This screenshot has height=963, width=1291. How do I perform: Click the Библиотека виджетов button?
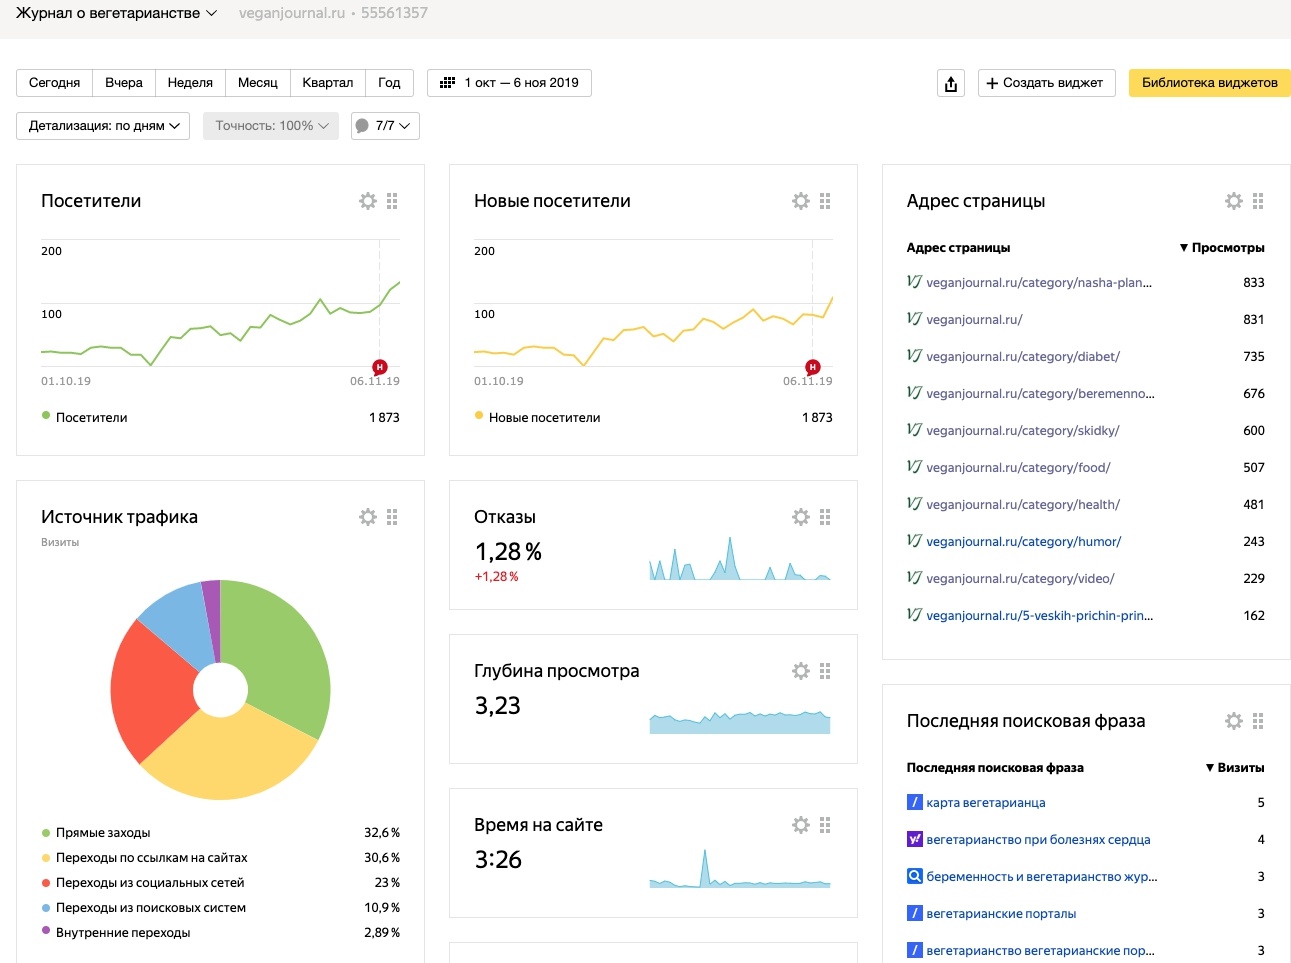pyautogui.click(x=1209, y=83)
